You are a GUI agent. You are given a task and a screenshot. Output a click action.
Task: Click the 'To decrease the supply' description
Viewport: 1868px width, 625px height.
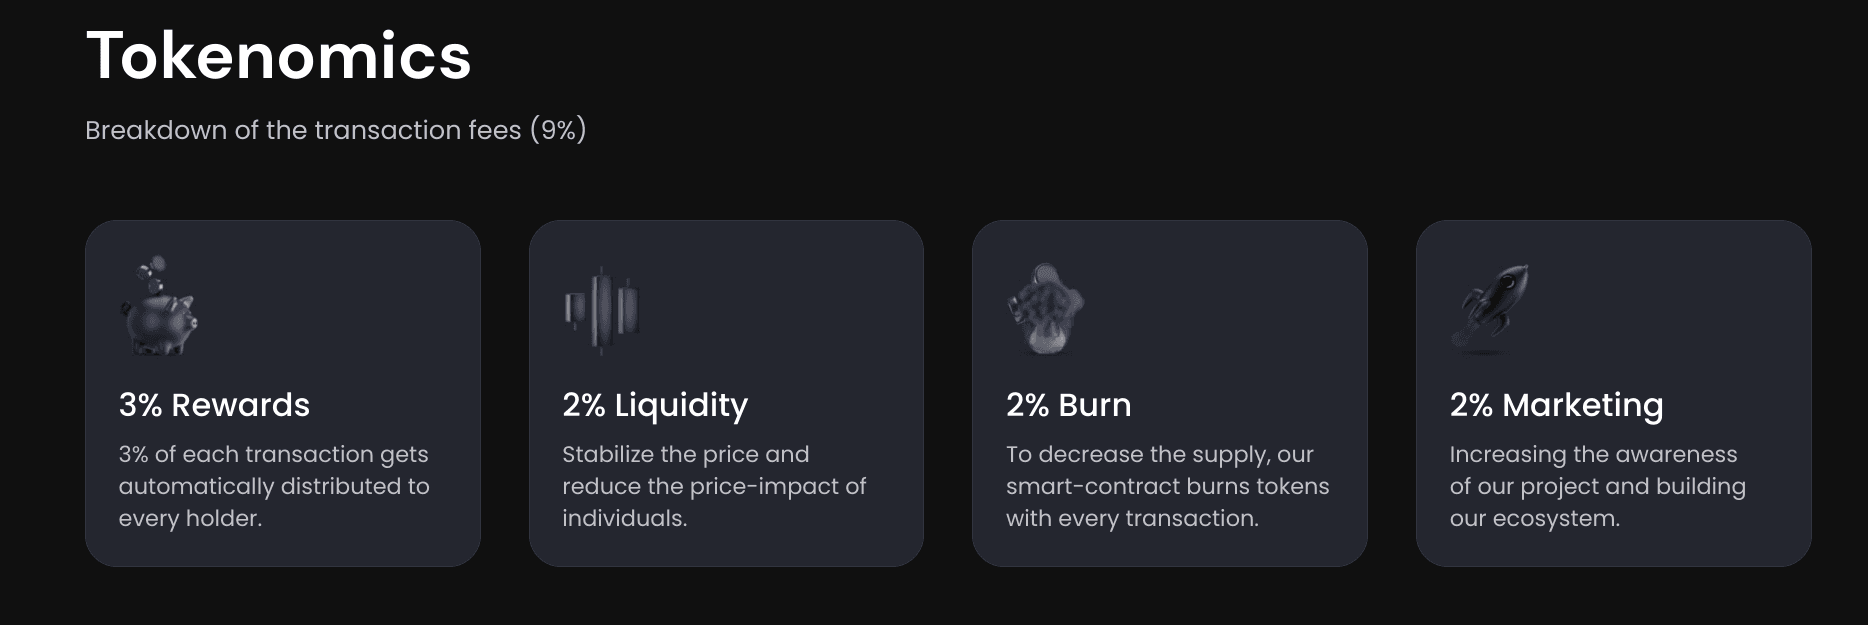point(1167,486)
